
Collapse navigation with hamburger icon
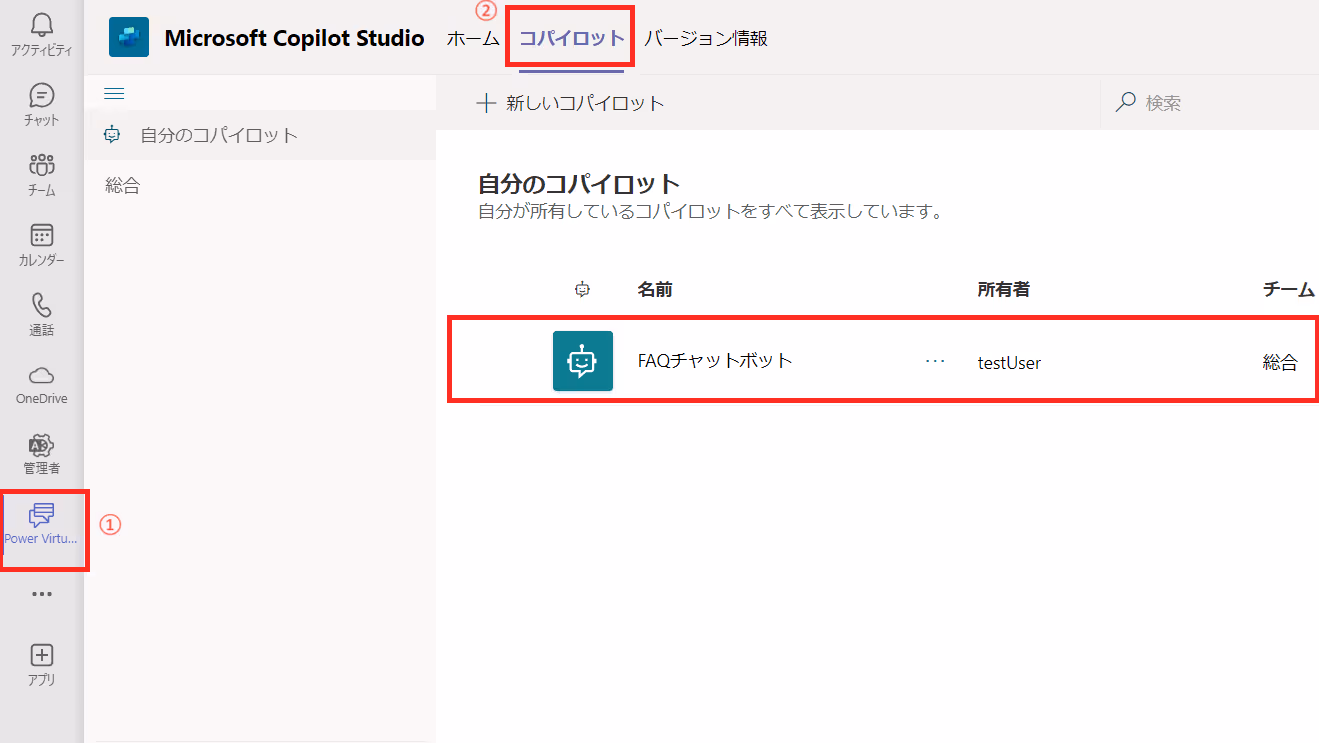[x=114, y=94]
